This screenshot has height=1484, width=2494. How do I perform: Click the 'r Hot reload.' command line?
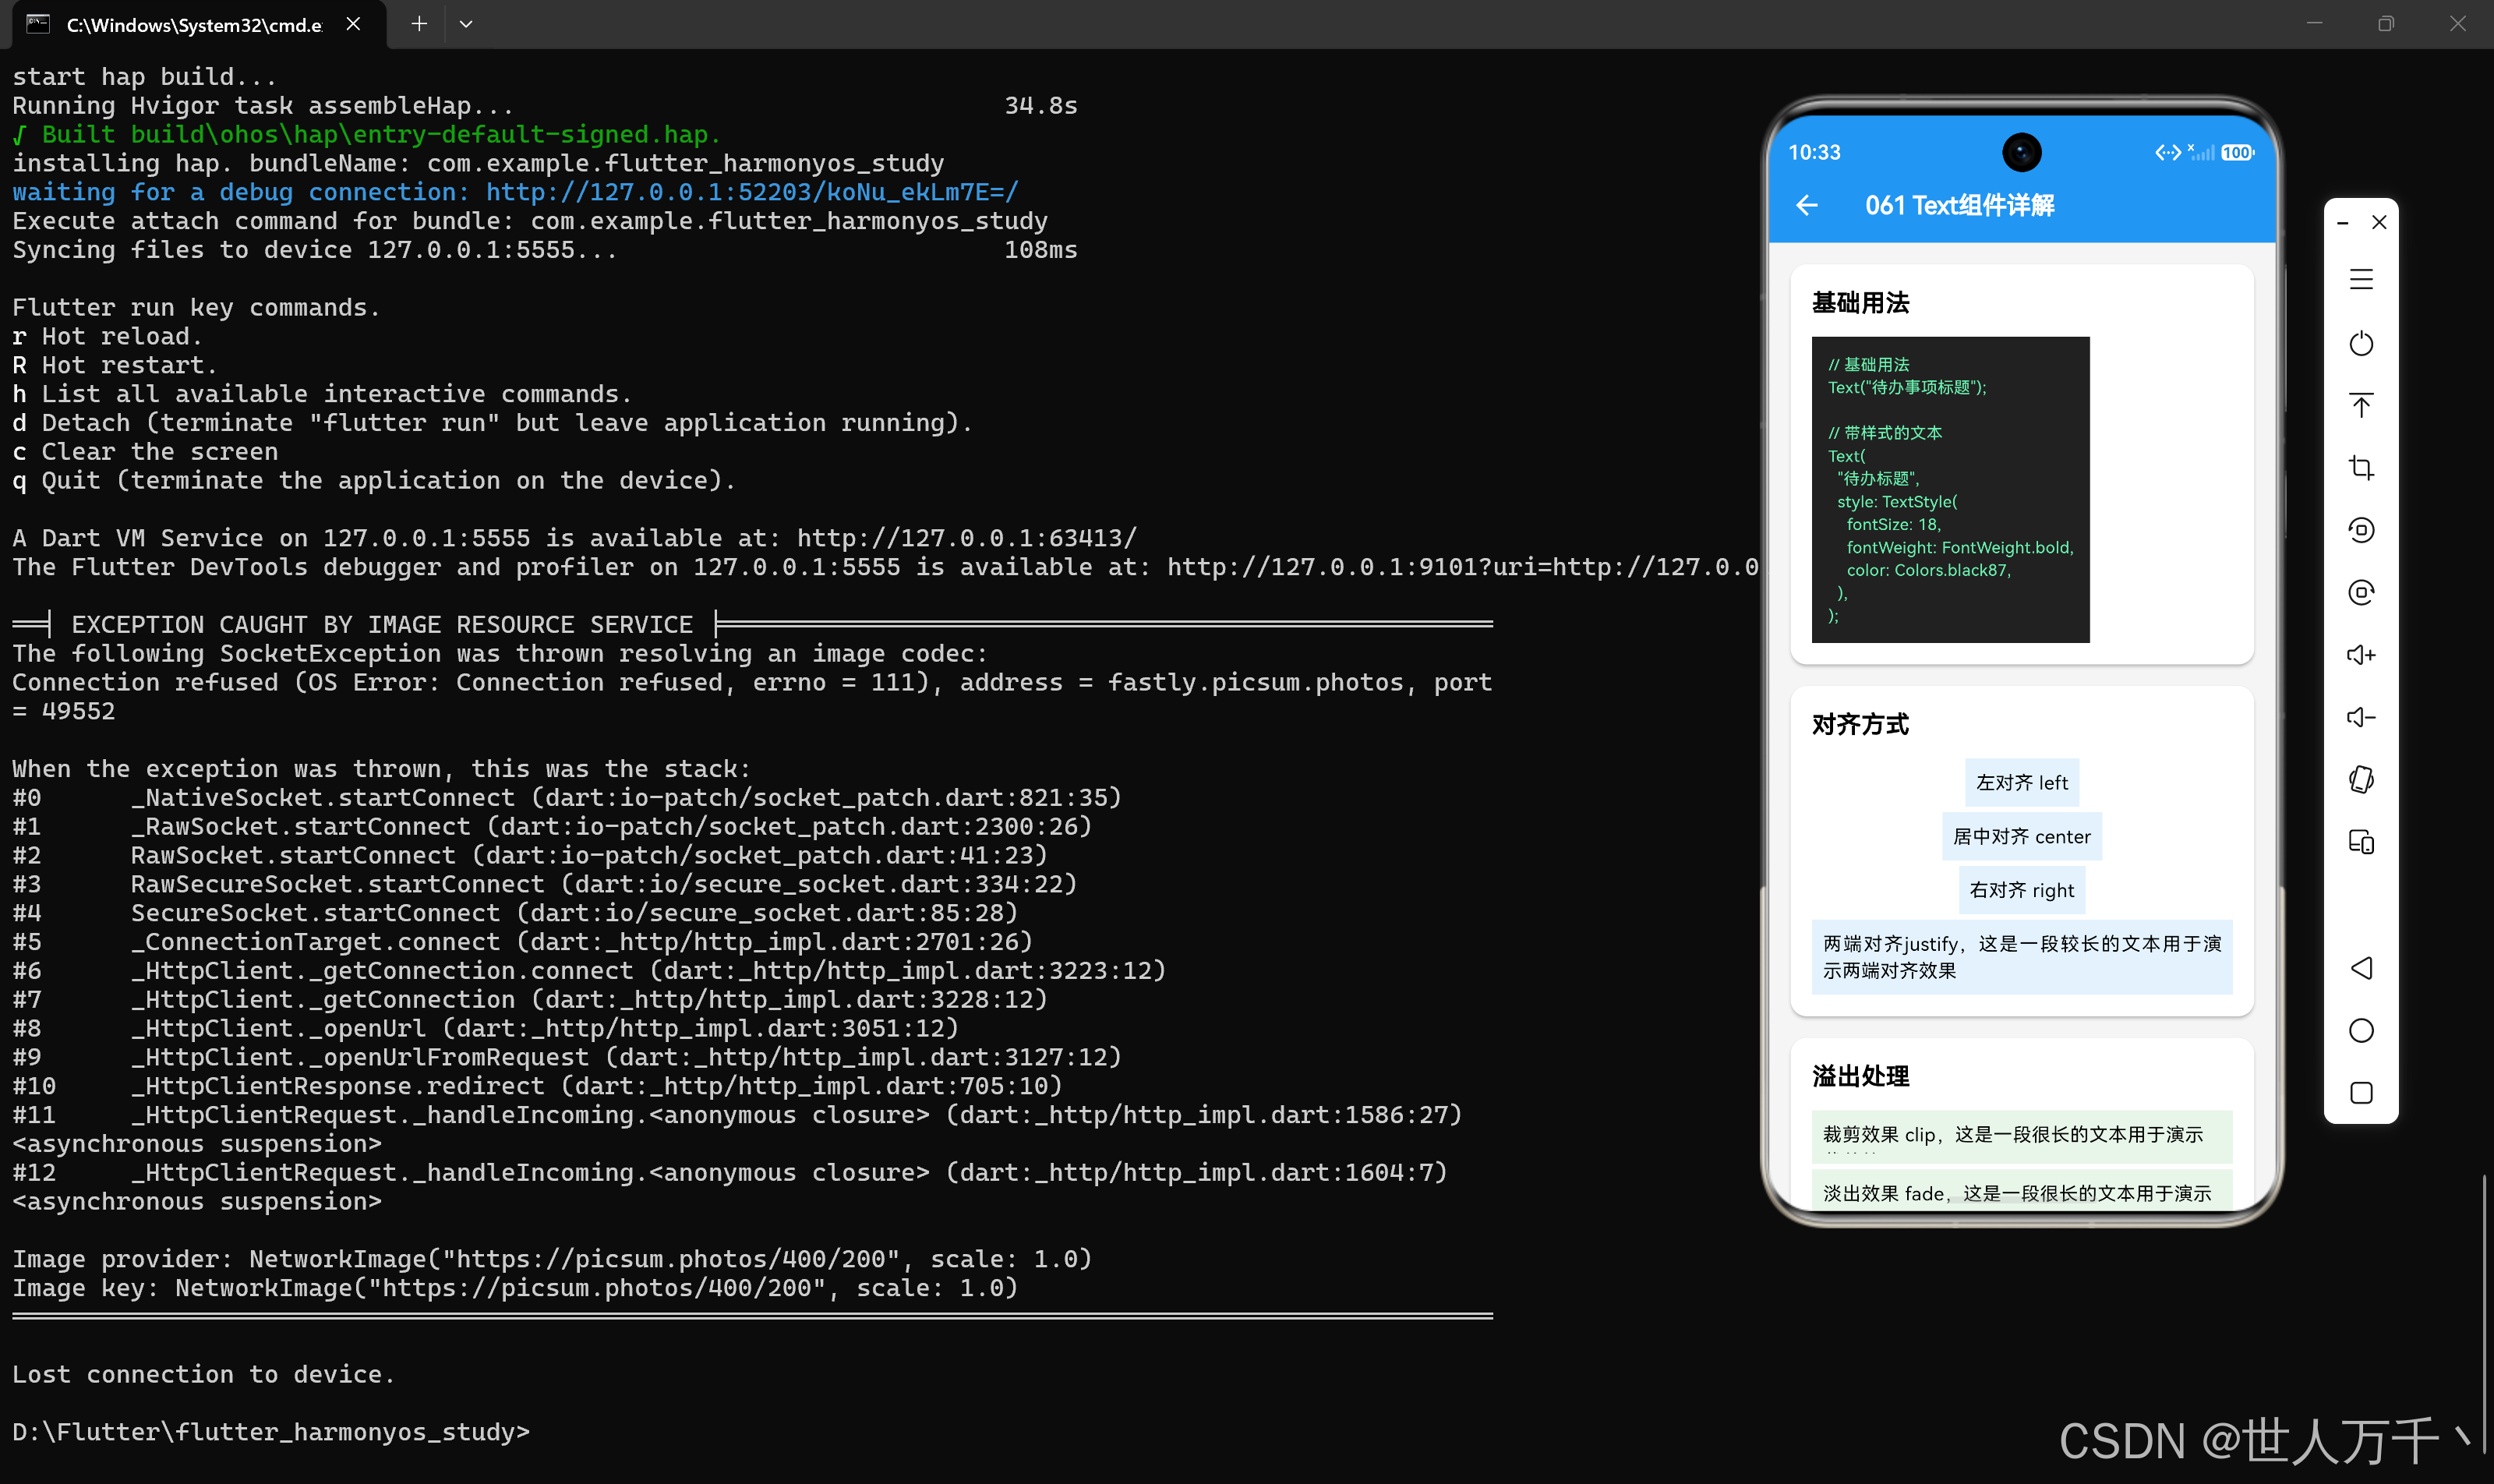107,336
